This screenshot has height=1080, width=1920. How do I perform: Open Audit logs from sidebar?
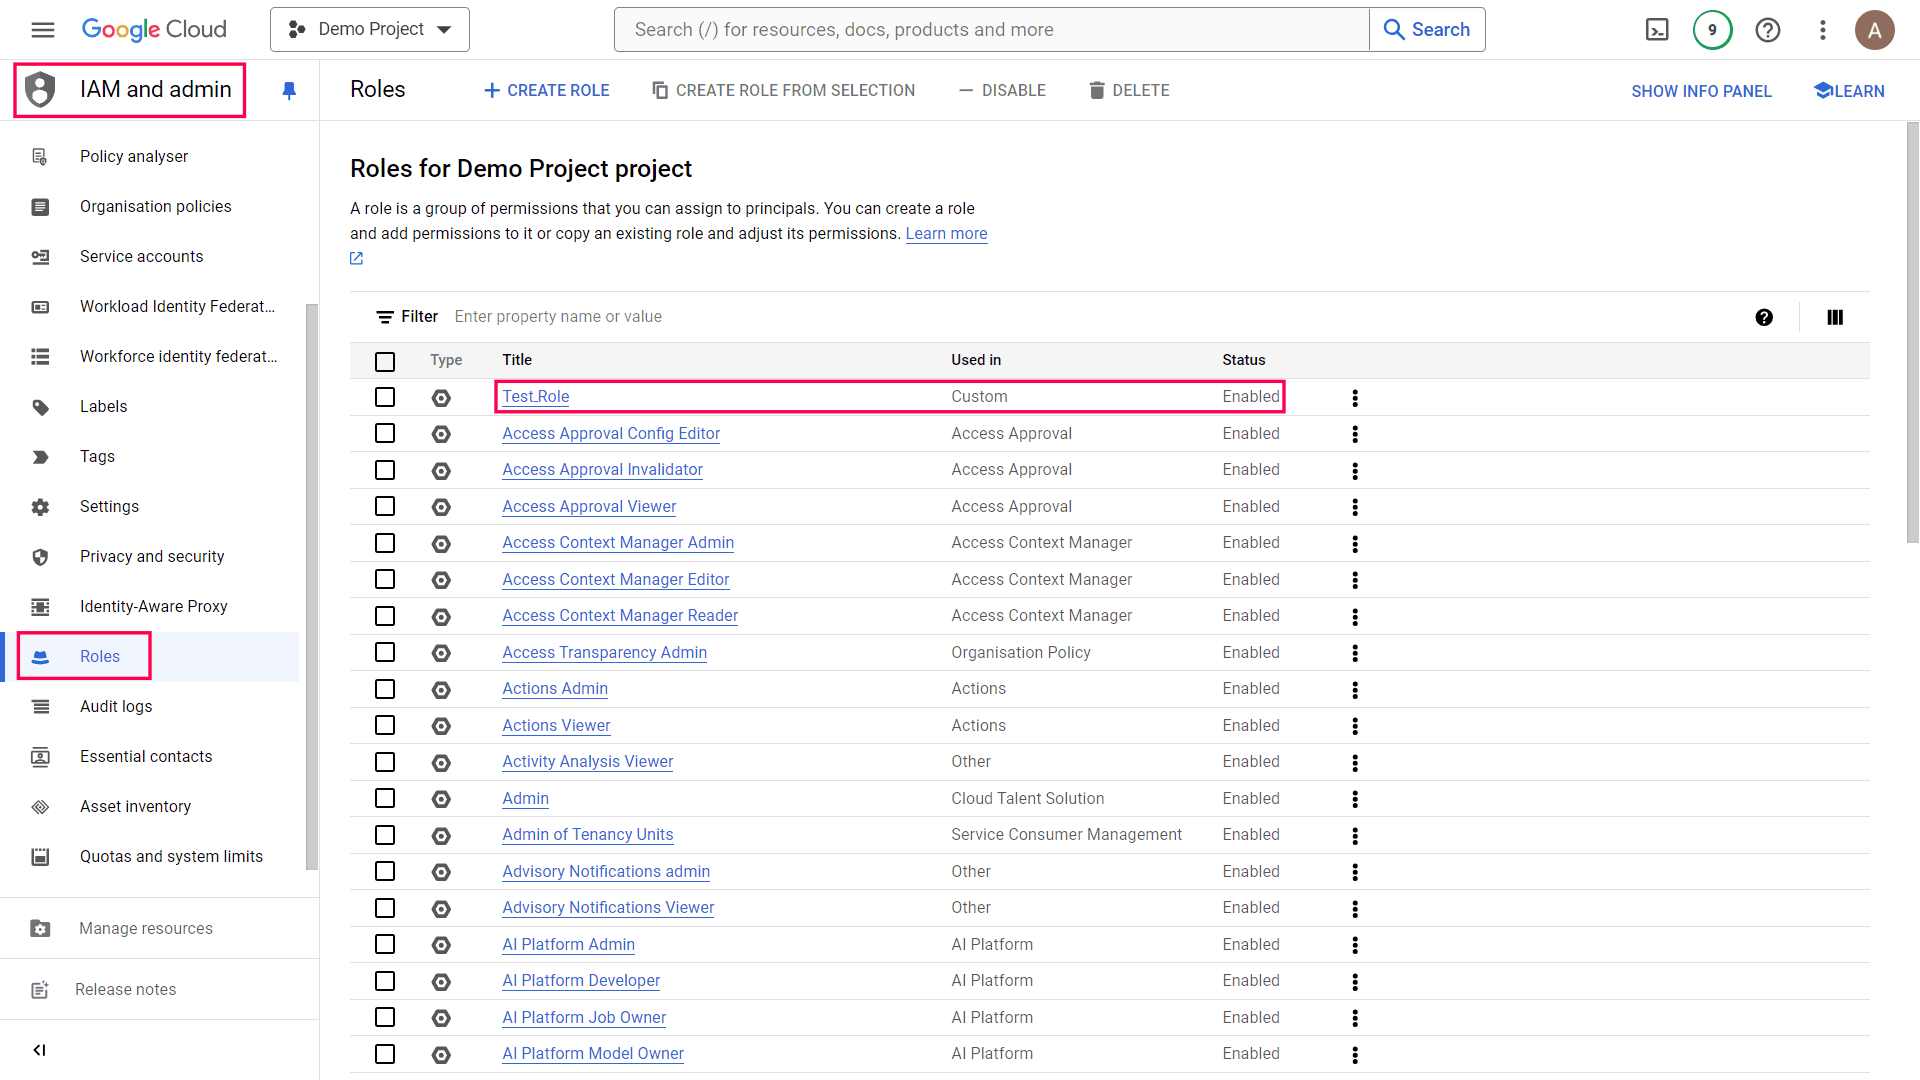(116, 707)
